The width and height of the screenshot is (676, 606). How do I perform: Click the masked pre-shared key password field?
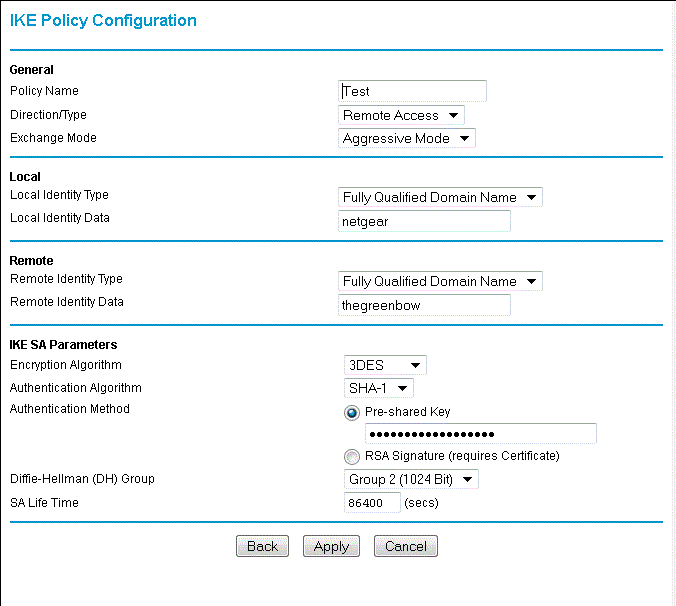click(x=481, y=434)
